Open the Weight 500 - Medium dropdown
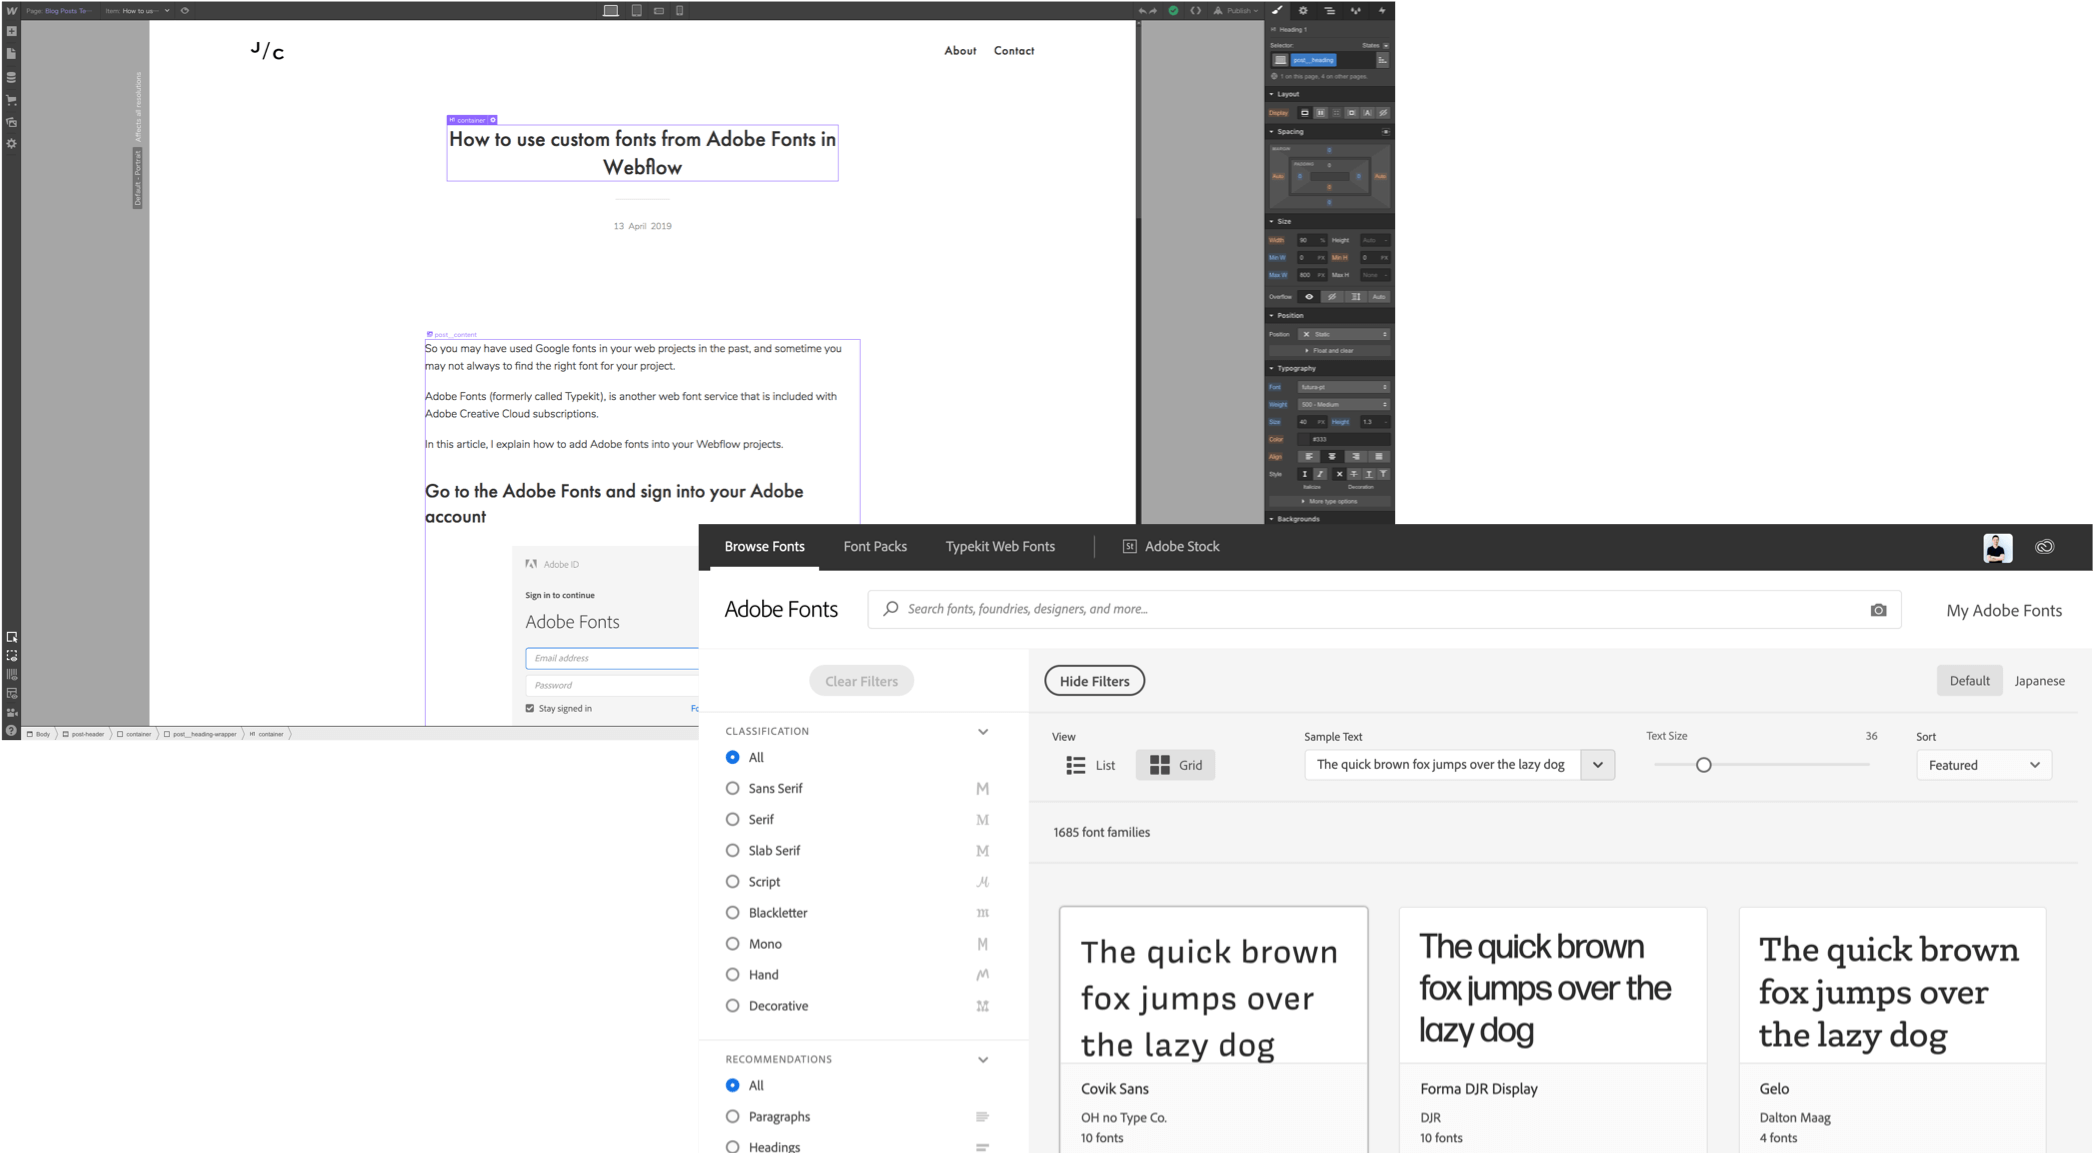This screenshot has width=2093, height=1153. click(1343, 405)
